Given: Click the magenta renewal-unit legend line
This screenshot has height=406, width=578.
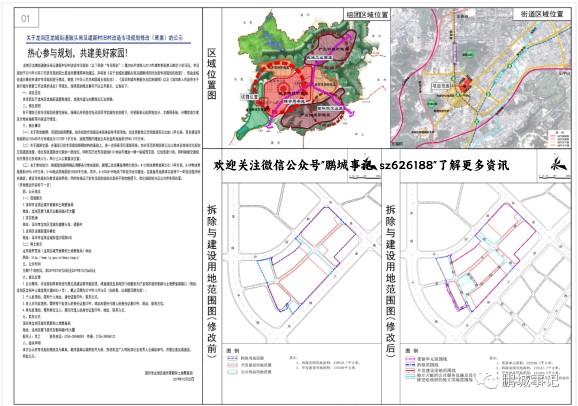Looking at the screenshot, I should 410,359.
